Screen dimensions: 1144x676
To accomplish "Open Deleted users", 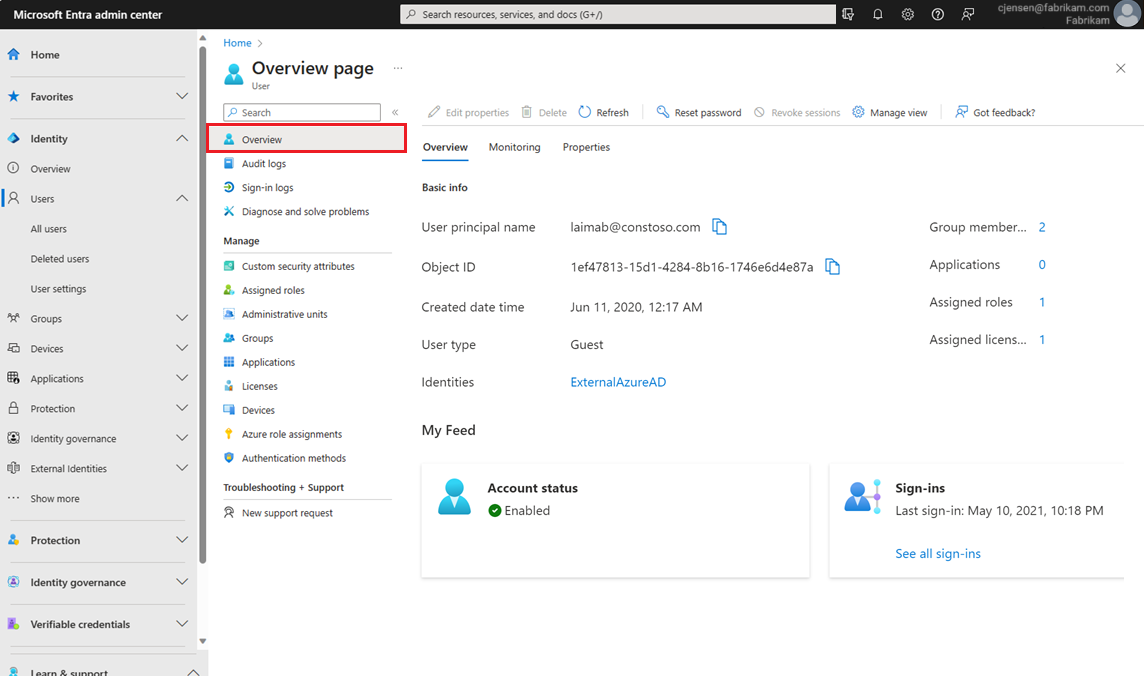I will click(x=60, y=259).
